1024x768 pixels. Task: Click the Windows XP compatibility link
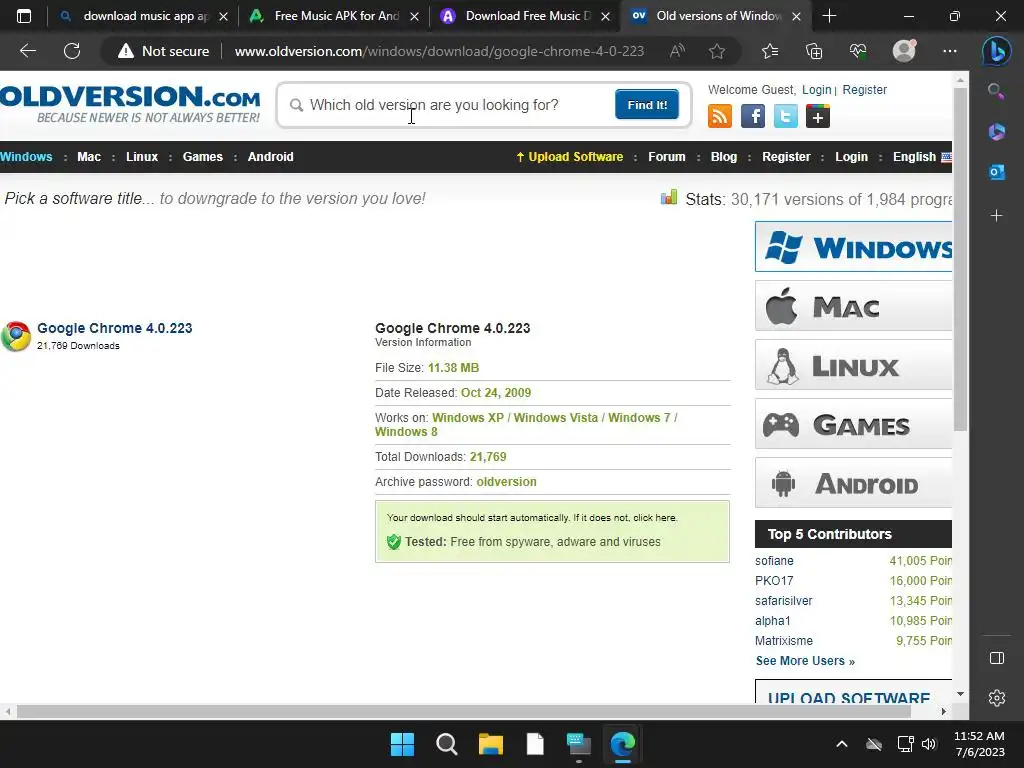pos(468,417)
